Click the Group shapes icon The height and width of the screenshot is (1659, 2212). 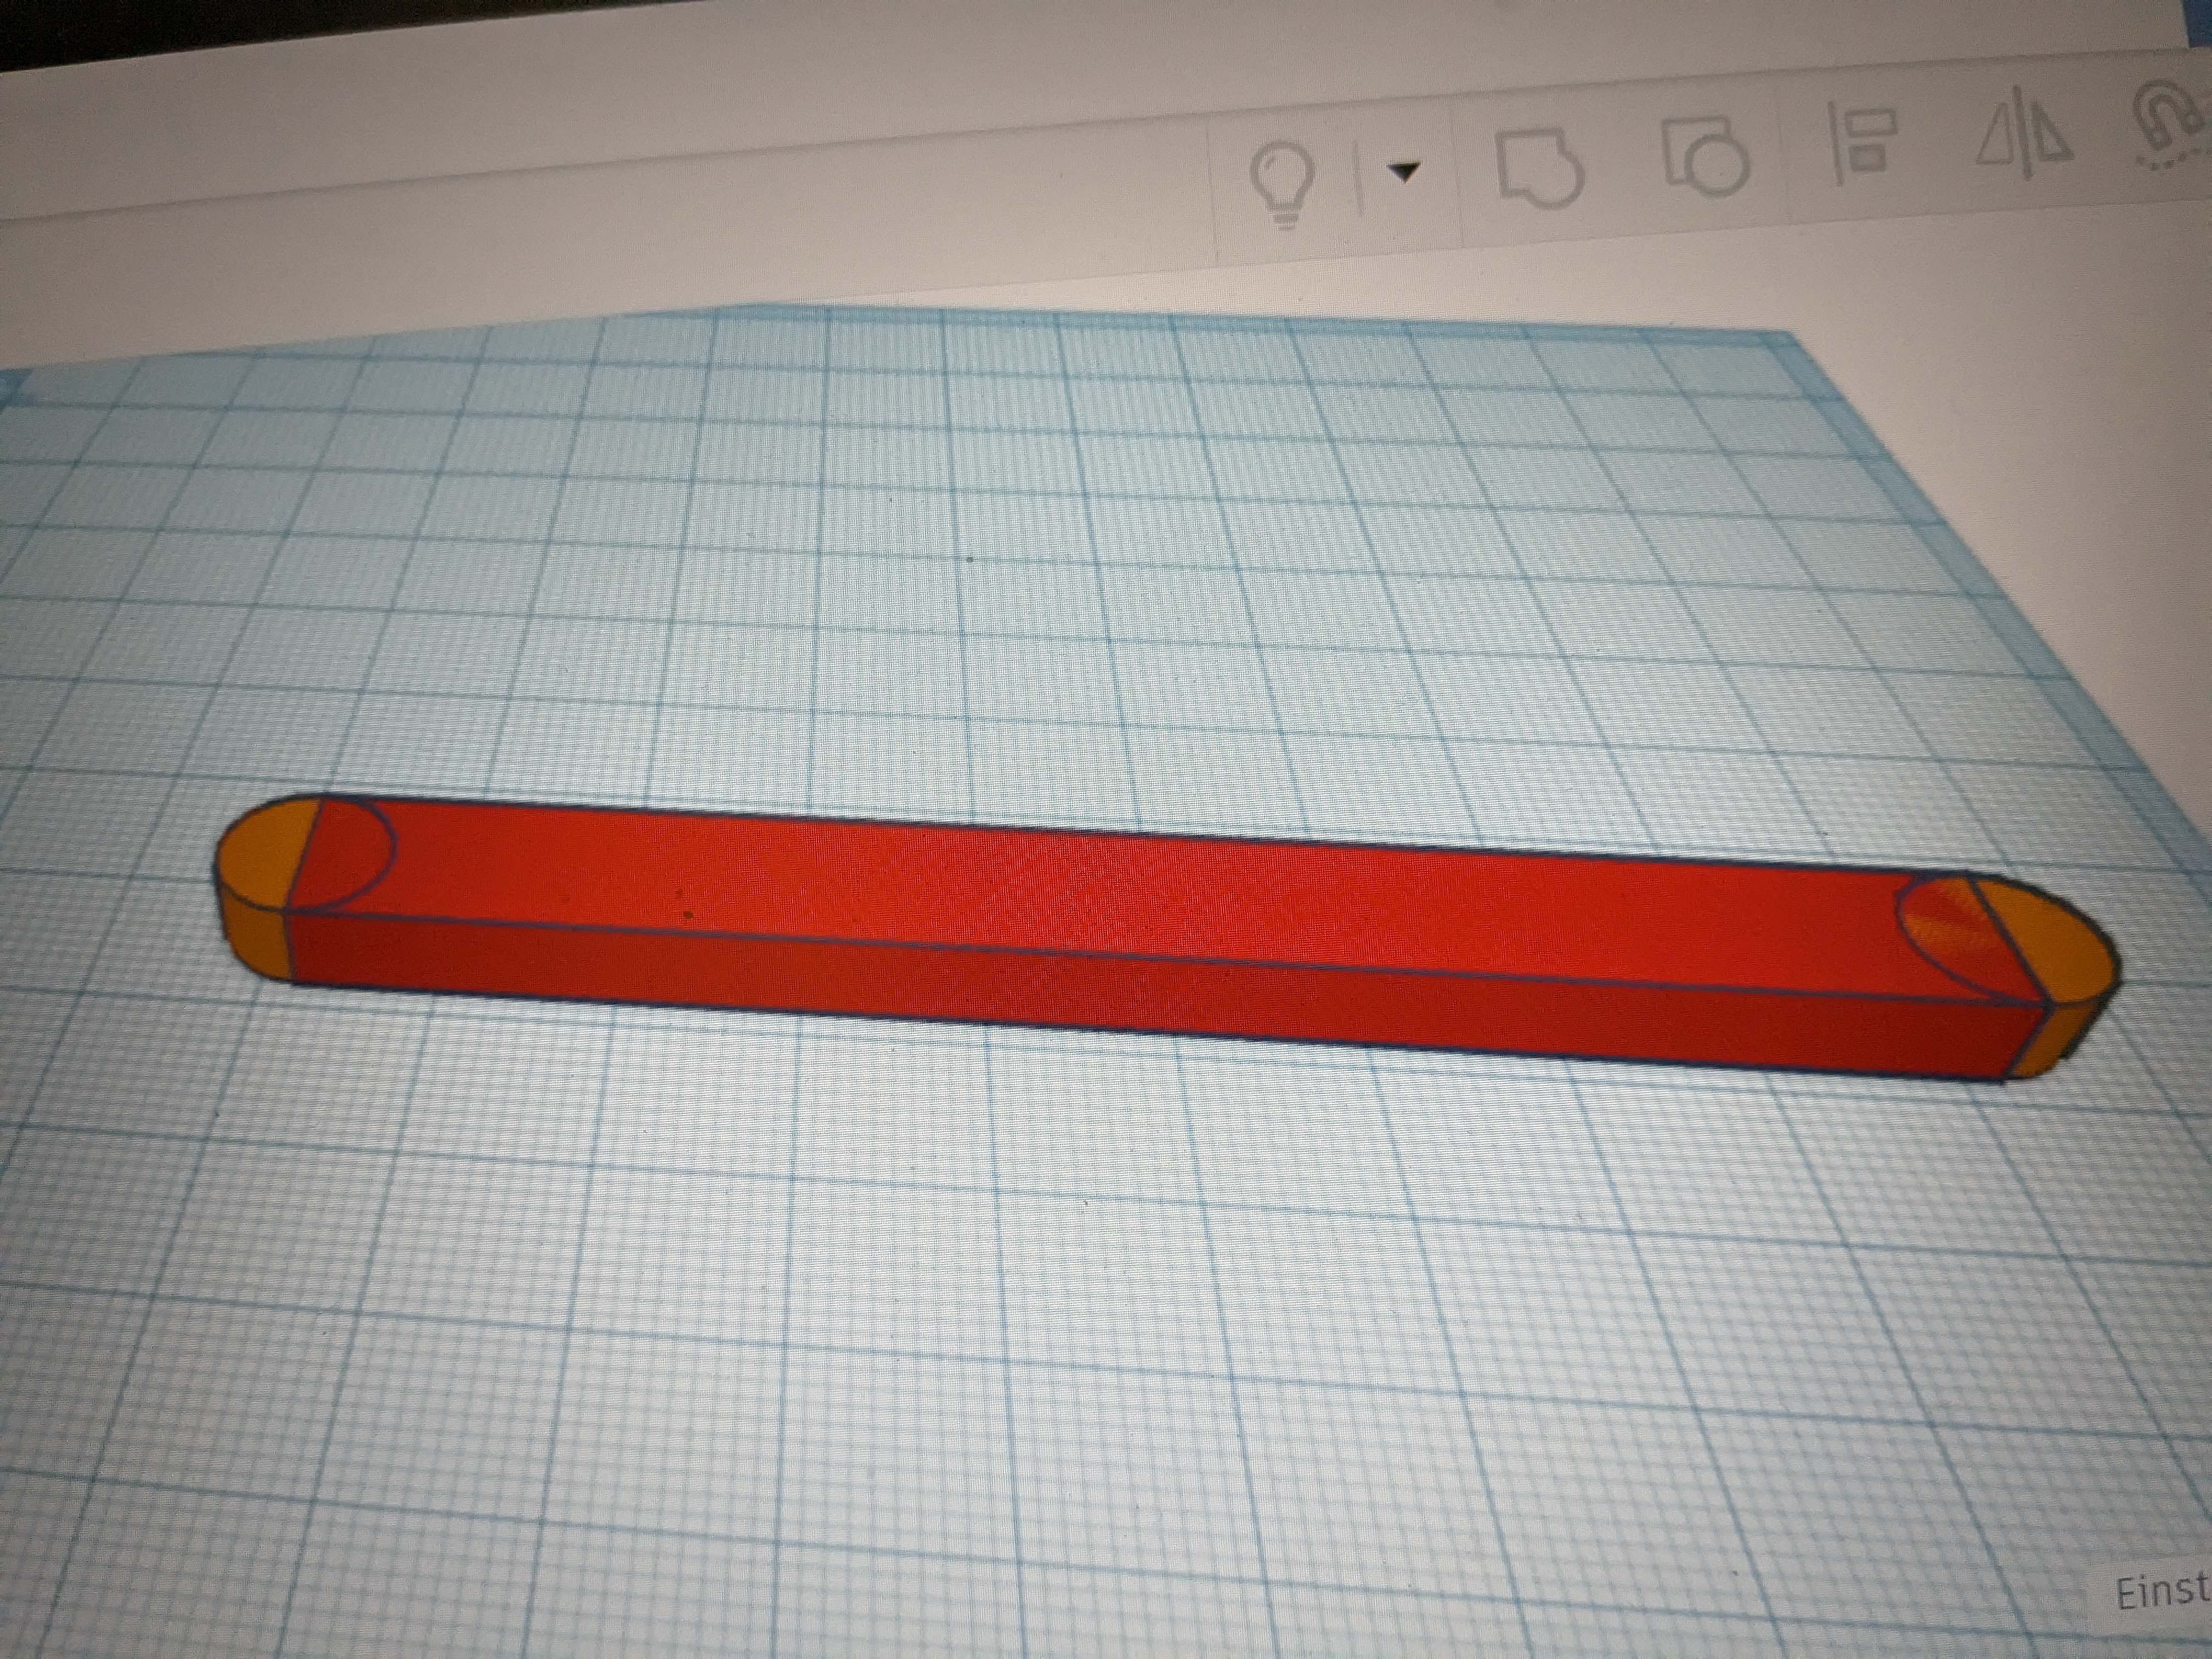[1541, 170]
